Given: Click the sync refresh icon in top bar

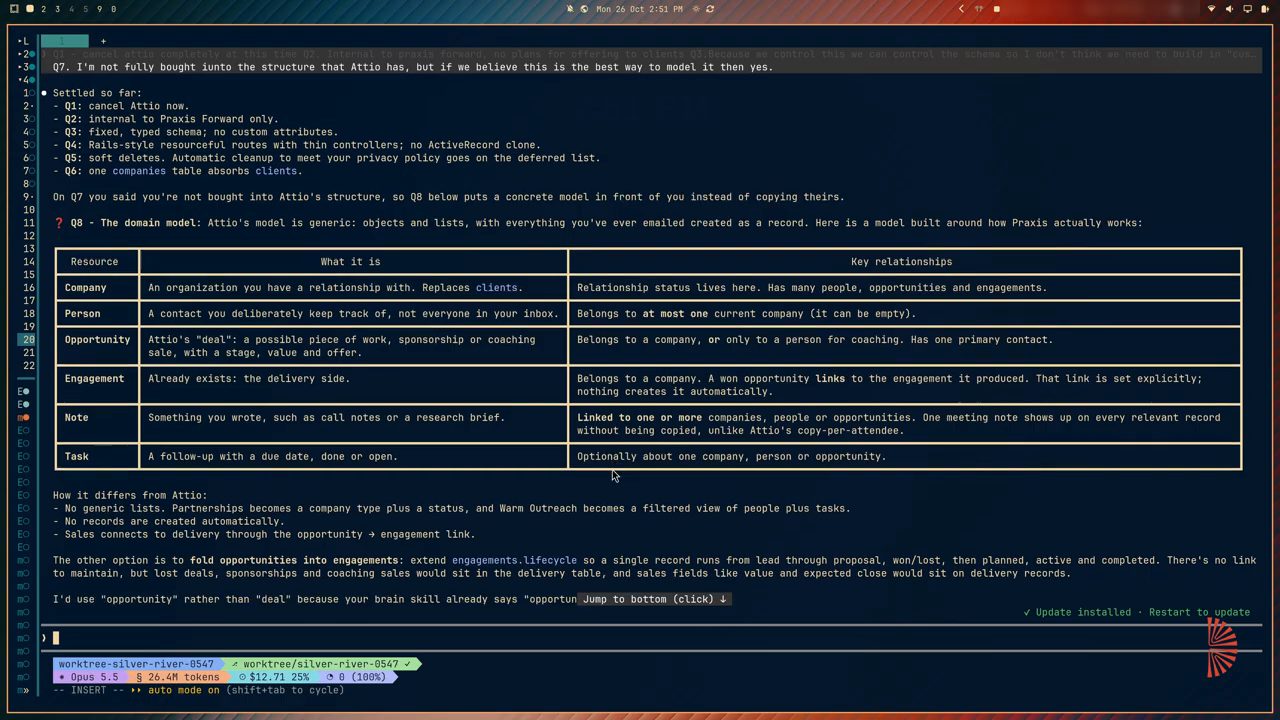Looking at the screenshot, I should click(x=710, y=9).
